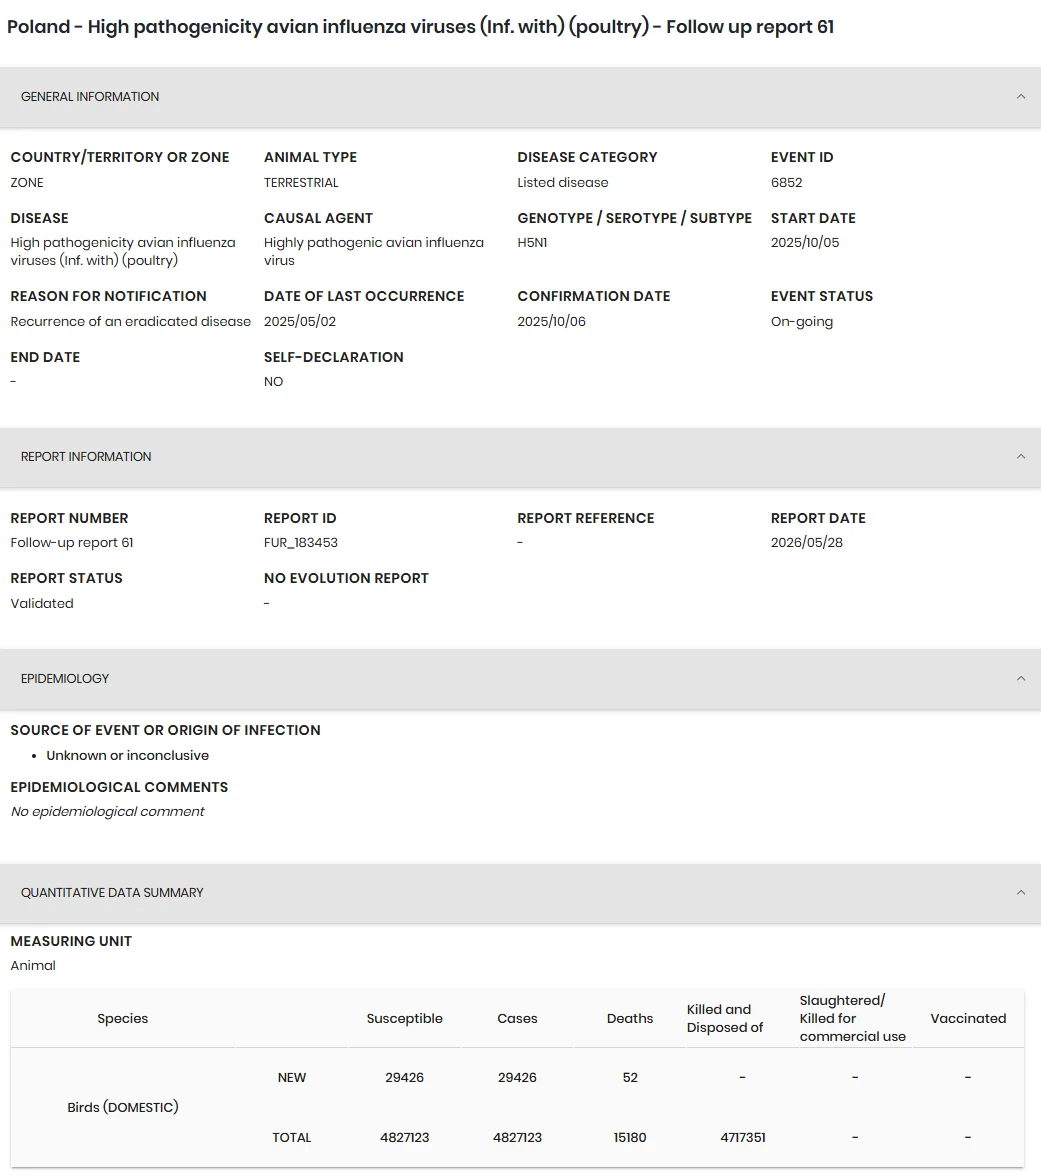The width and height of the screenshot is (1041, 1176).
Task: Click the event ID 6852 value
Action: click(787, 182)
